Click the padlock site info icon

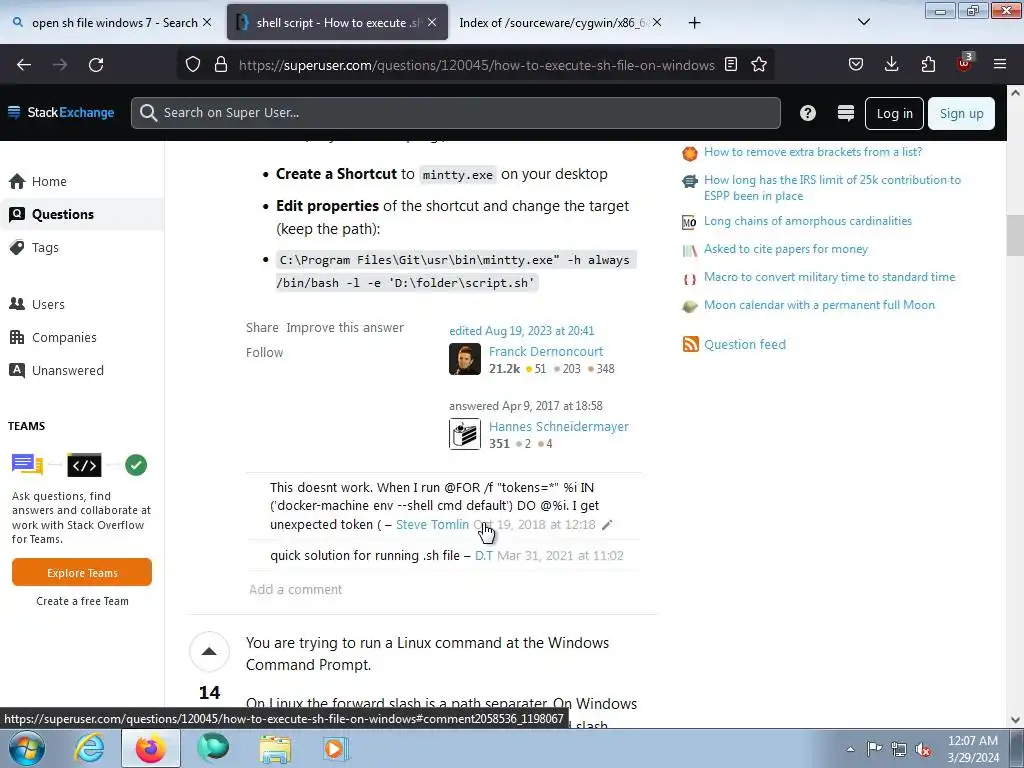pos(221,65)
